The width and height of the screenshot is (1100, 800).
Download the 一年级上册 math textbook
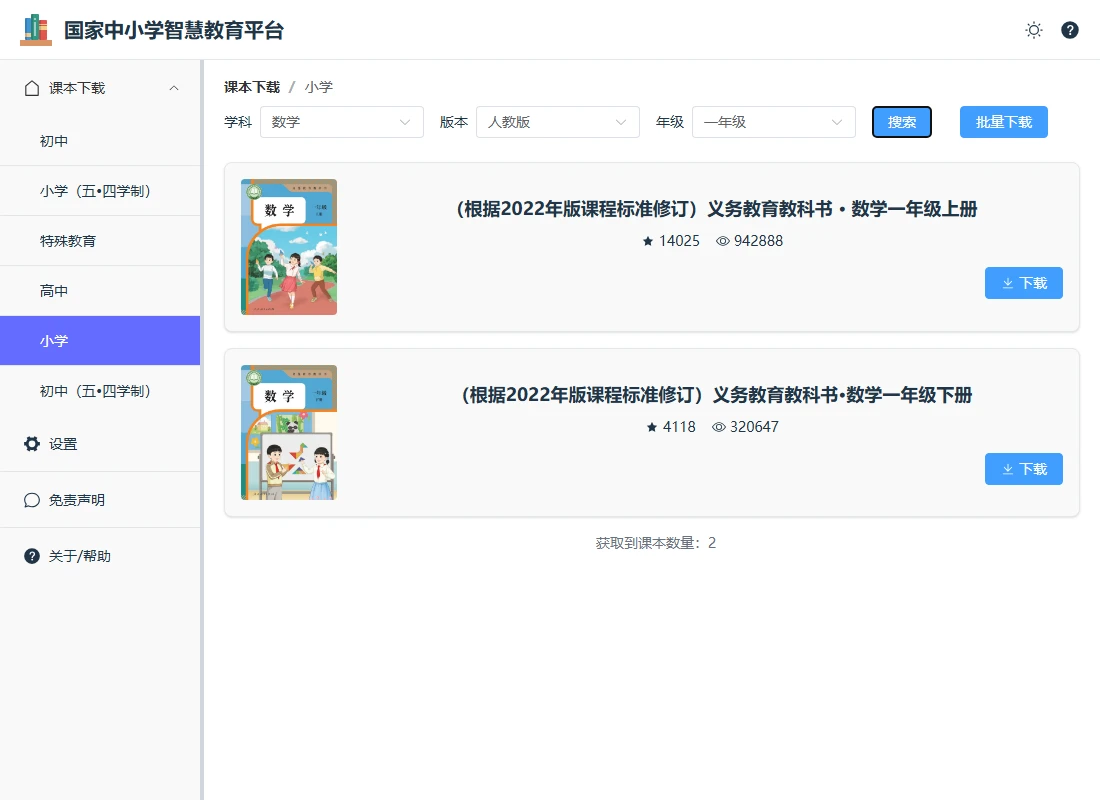coord(1023,283)
